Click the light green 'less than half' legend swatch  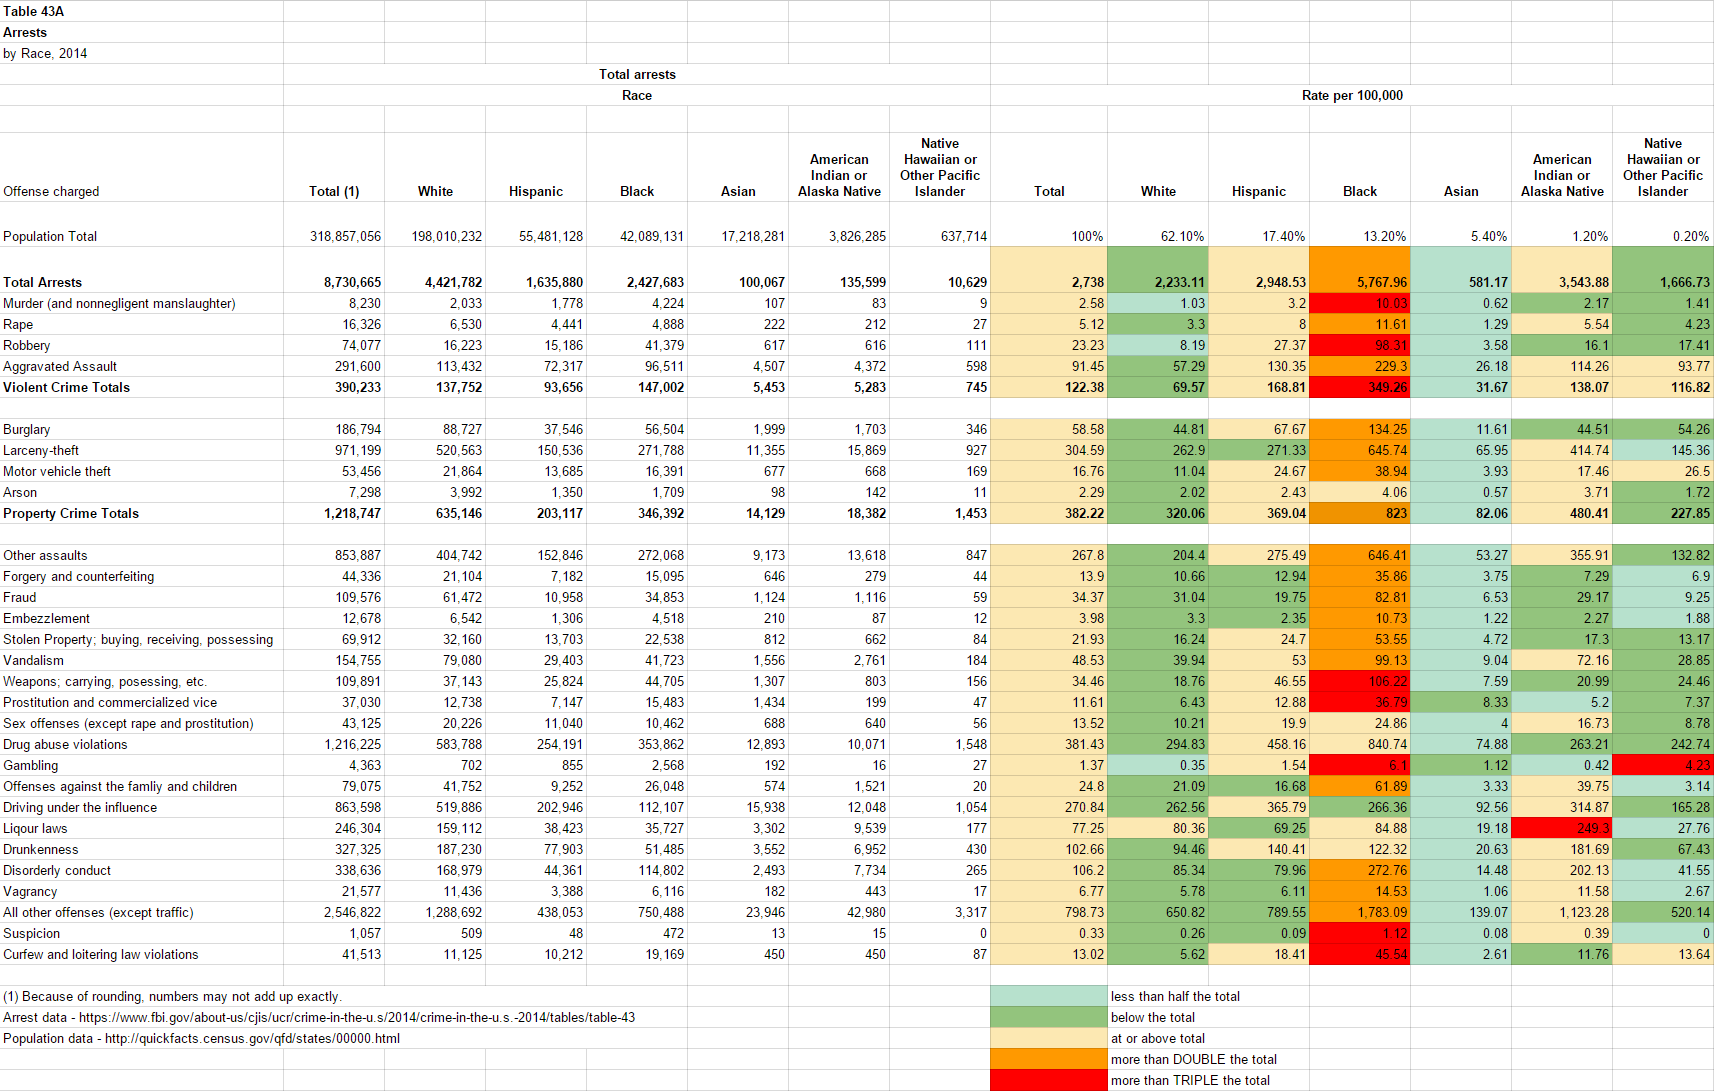tap(1049, 996)
